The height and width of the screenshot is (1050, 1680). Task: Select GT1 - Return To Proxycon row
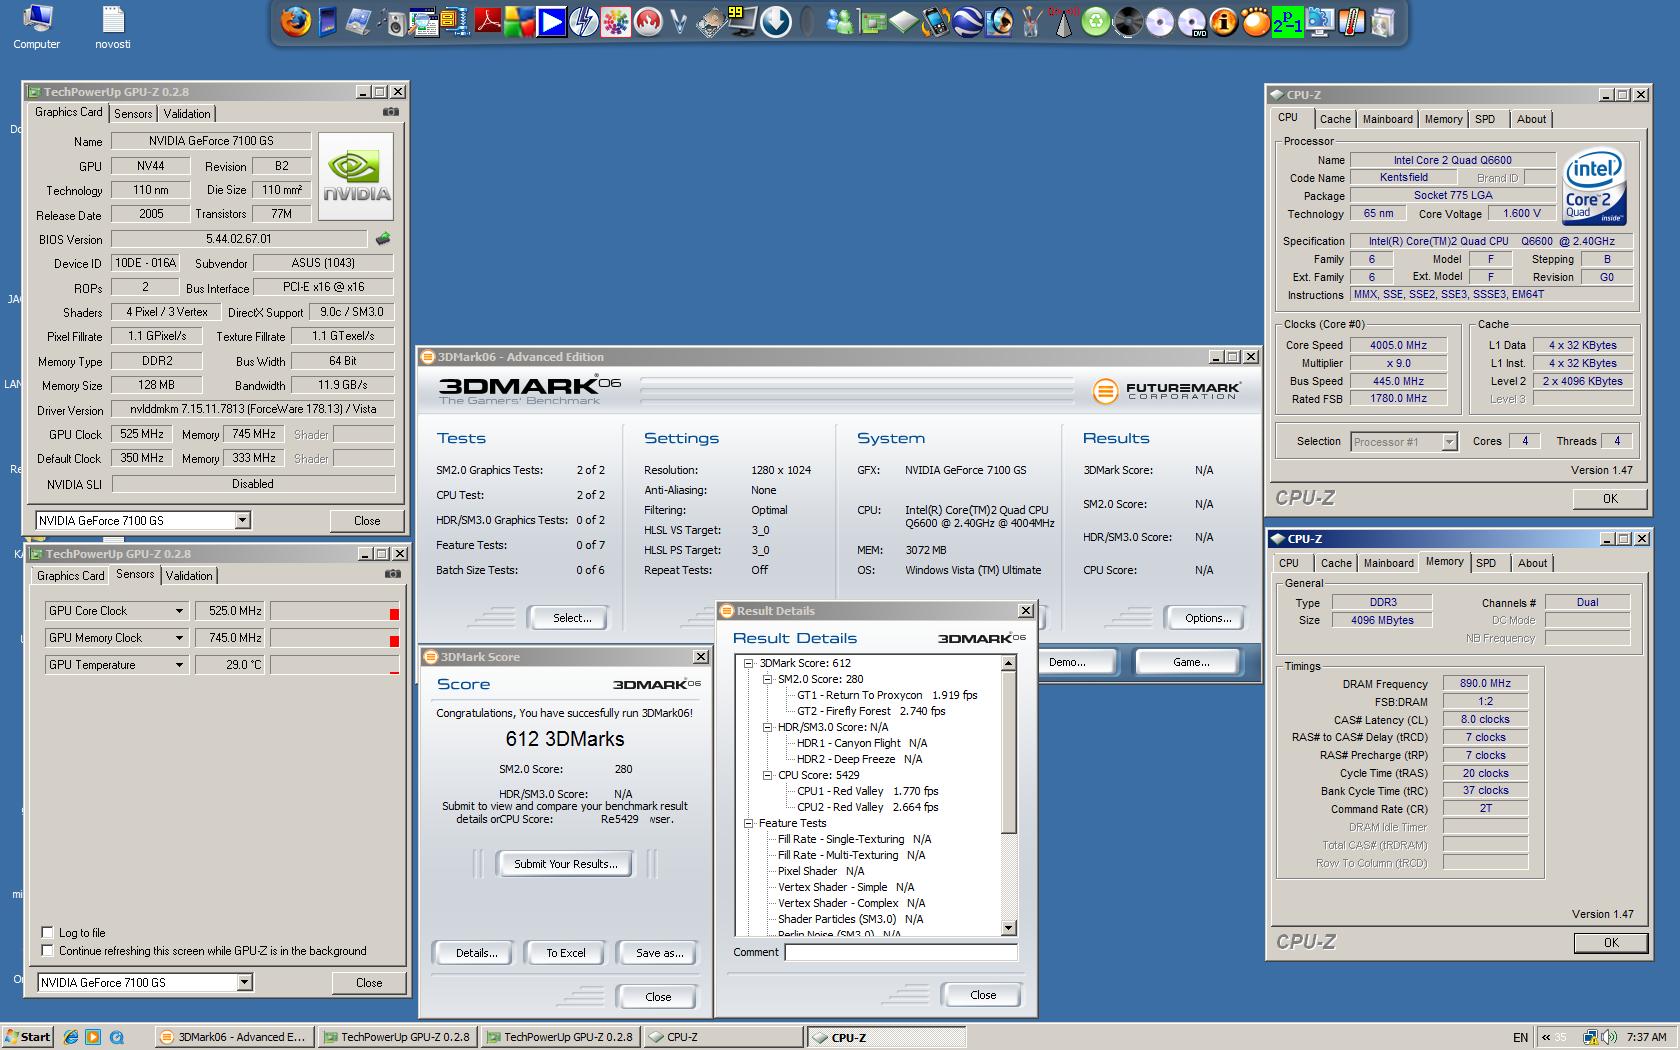887,695
